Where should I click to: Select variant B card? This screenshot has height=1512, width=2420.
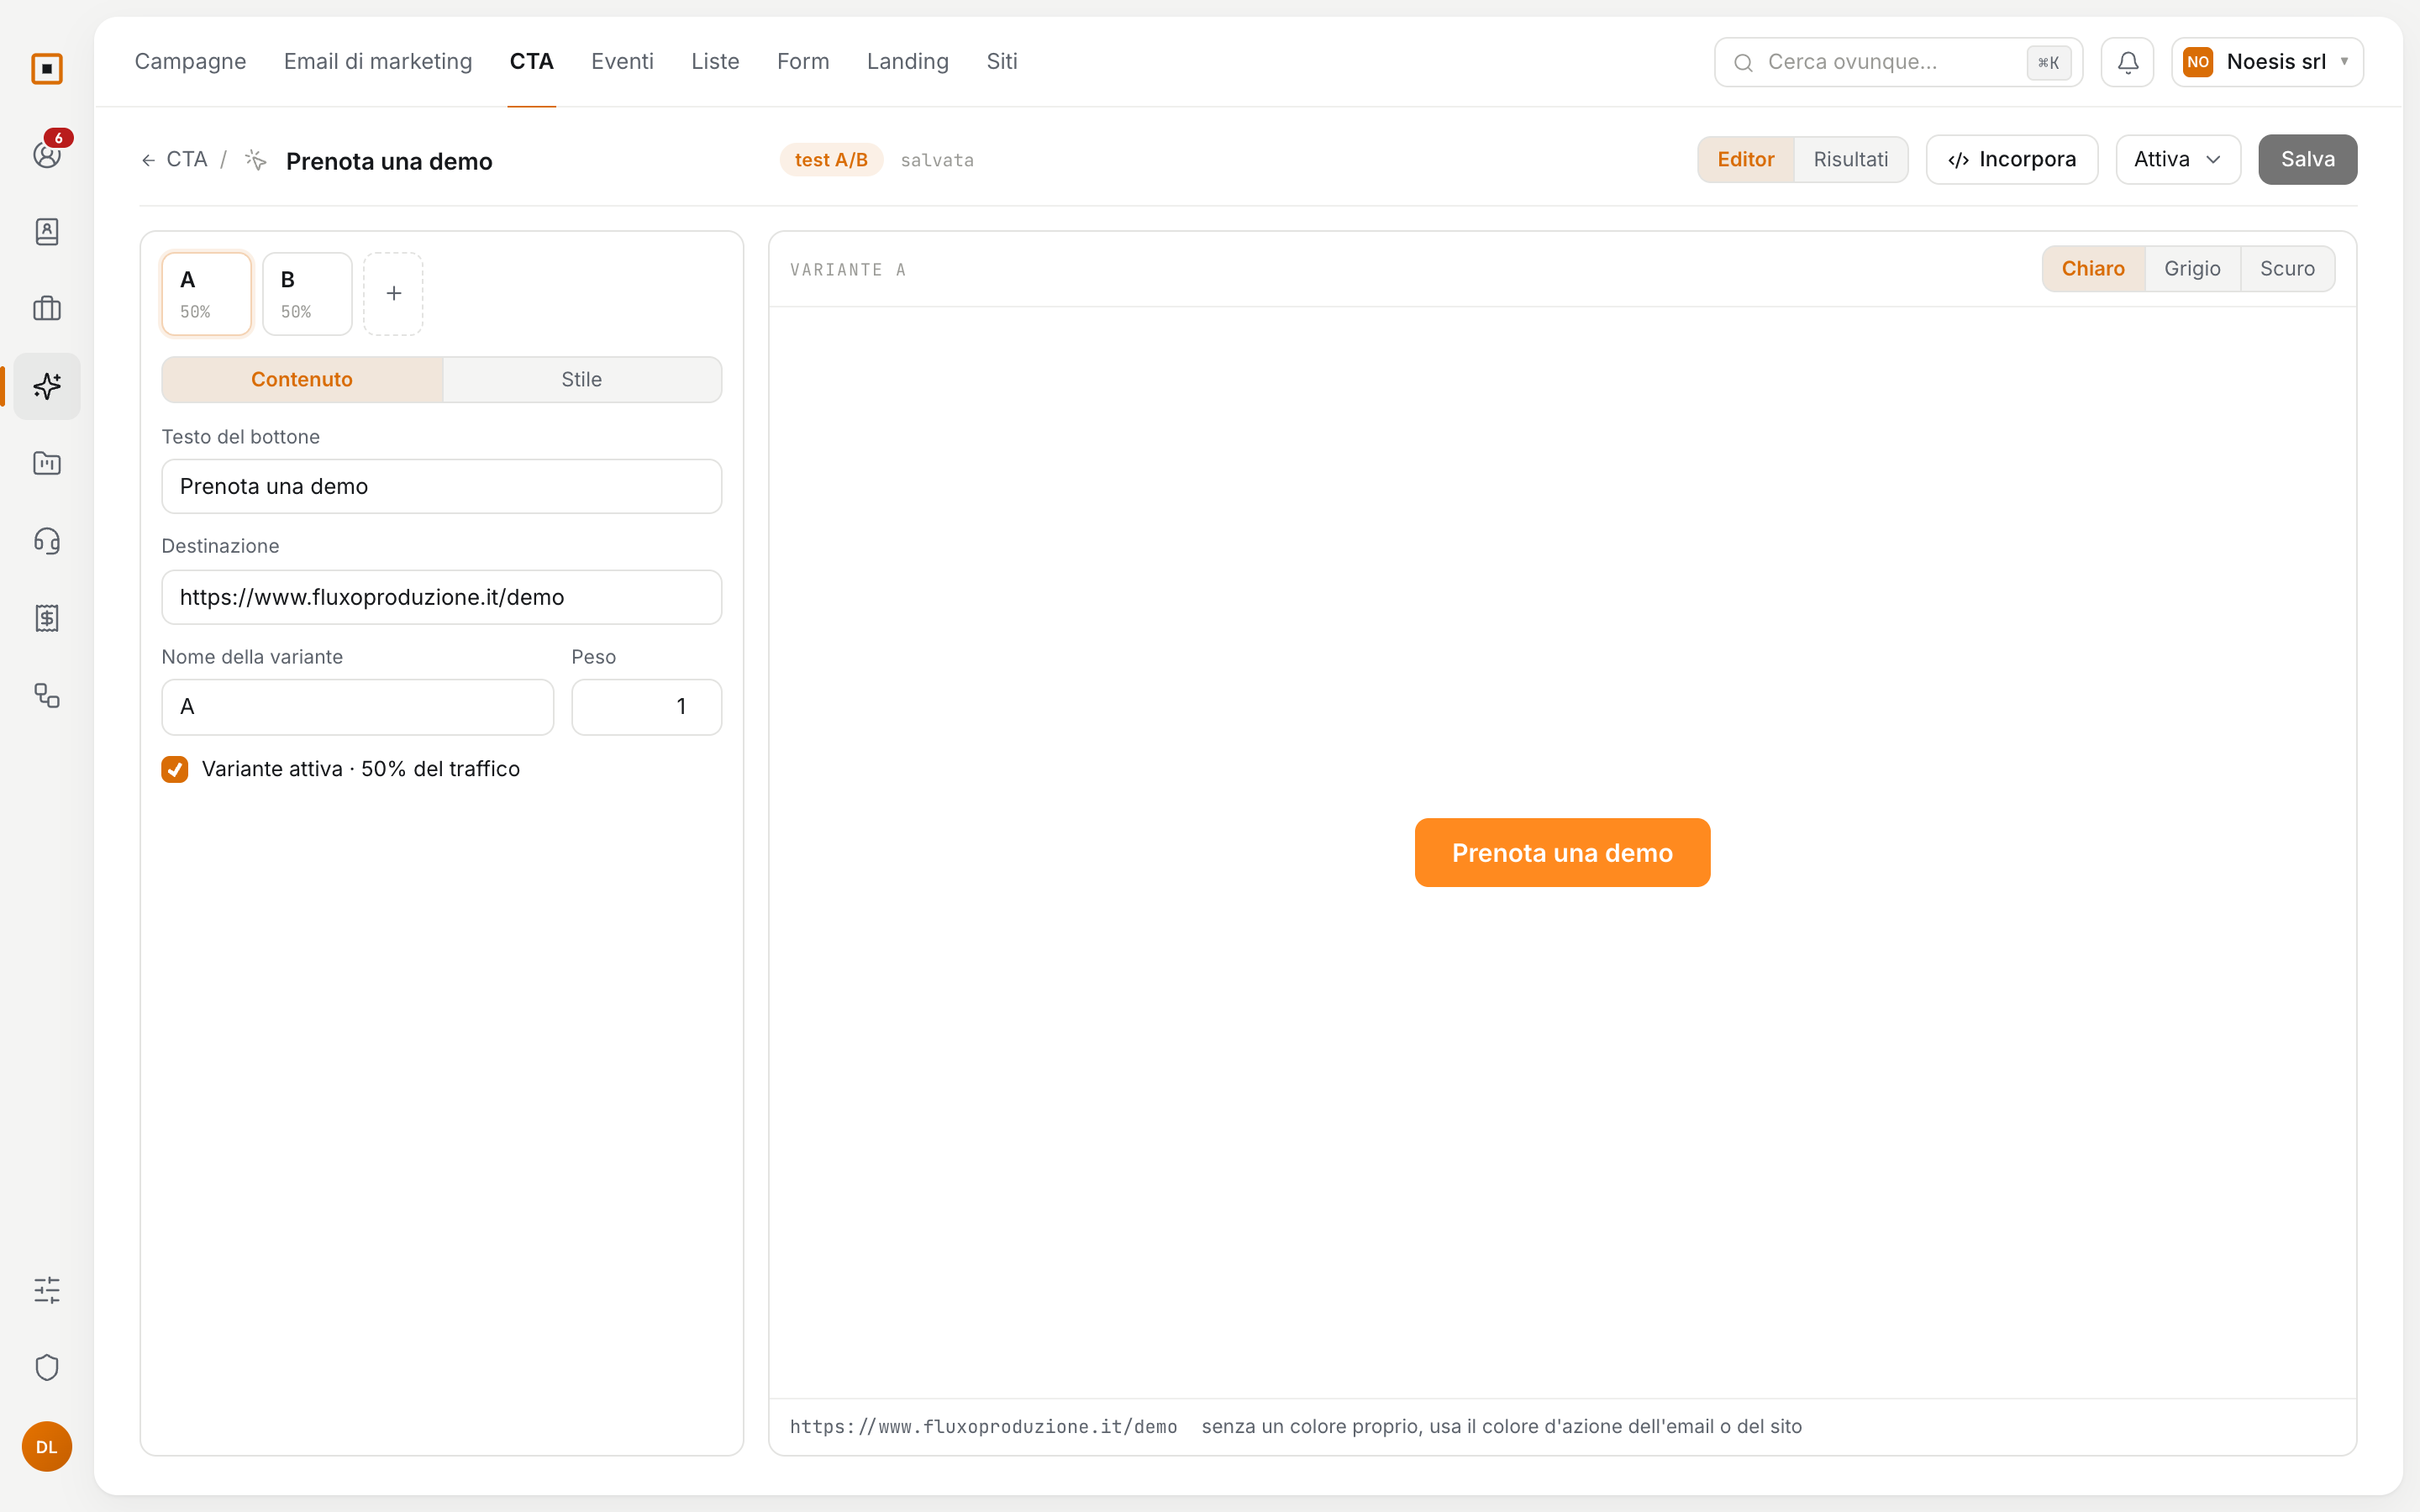(307, 294)
